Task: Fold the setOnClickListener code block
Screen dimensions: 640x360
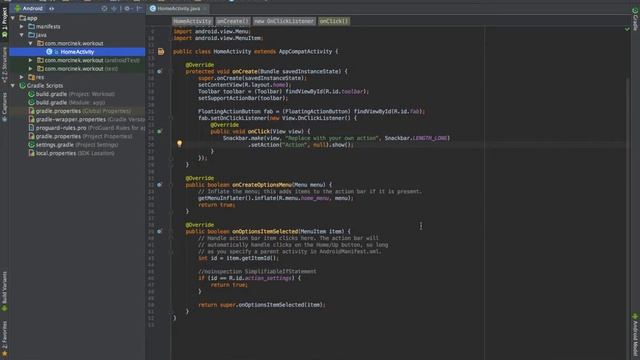Action: click(x=171, y=118)
